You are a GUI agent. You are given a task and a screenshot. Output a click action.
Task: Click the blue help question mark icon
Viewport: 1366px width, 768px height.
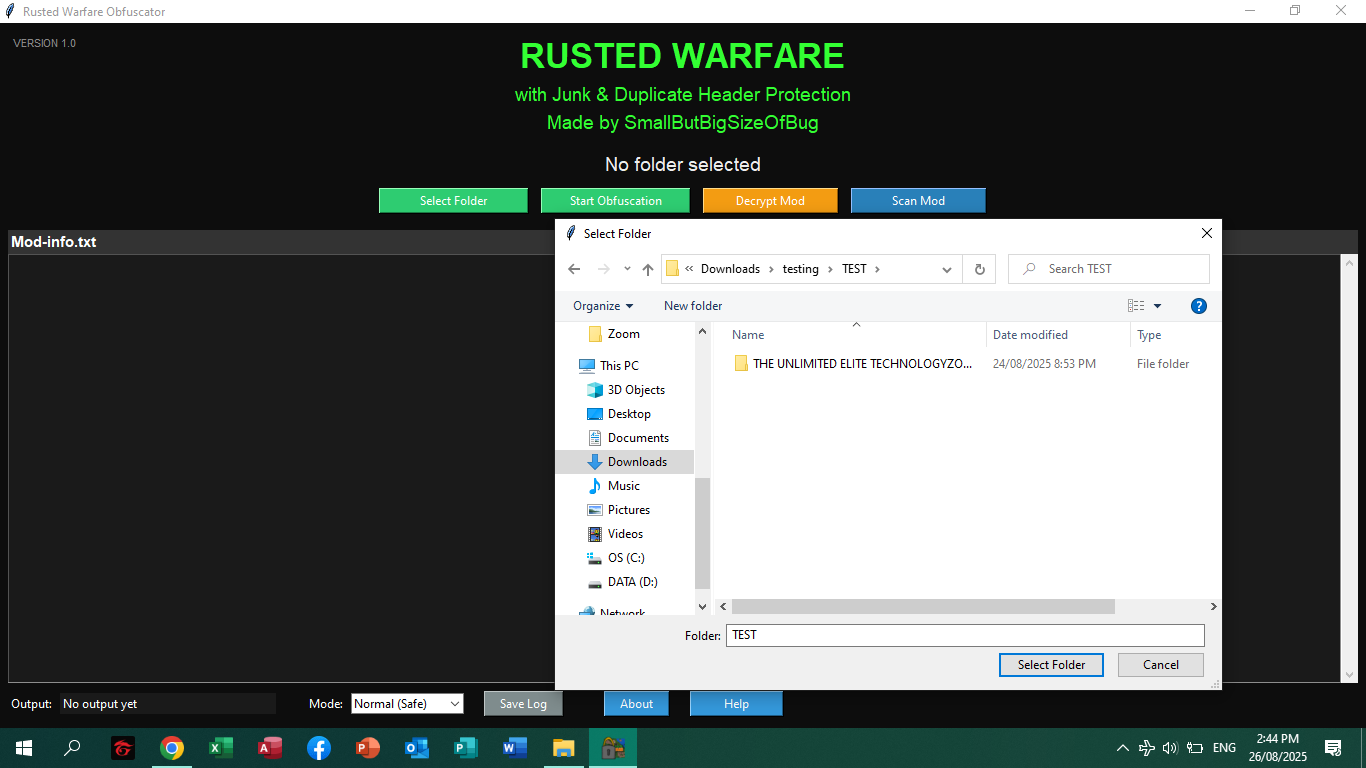tap(1199, 306)
